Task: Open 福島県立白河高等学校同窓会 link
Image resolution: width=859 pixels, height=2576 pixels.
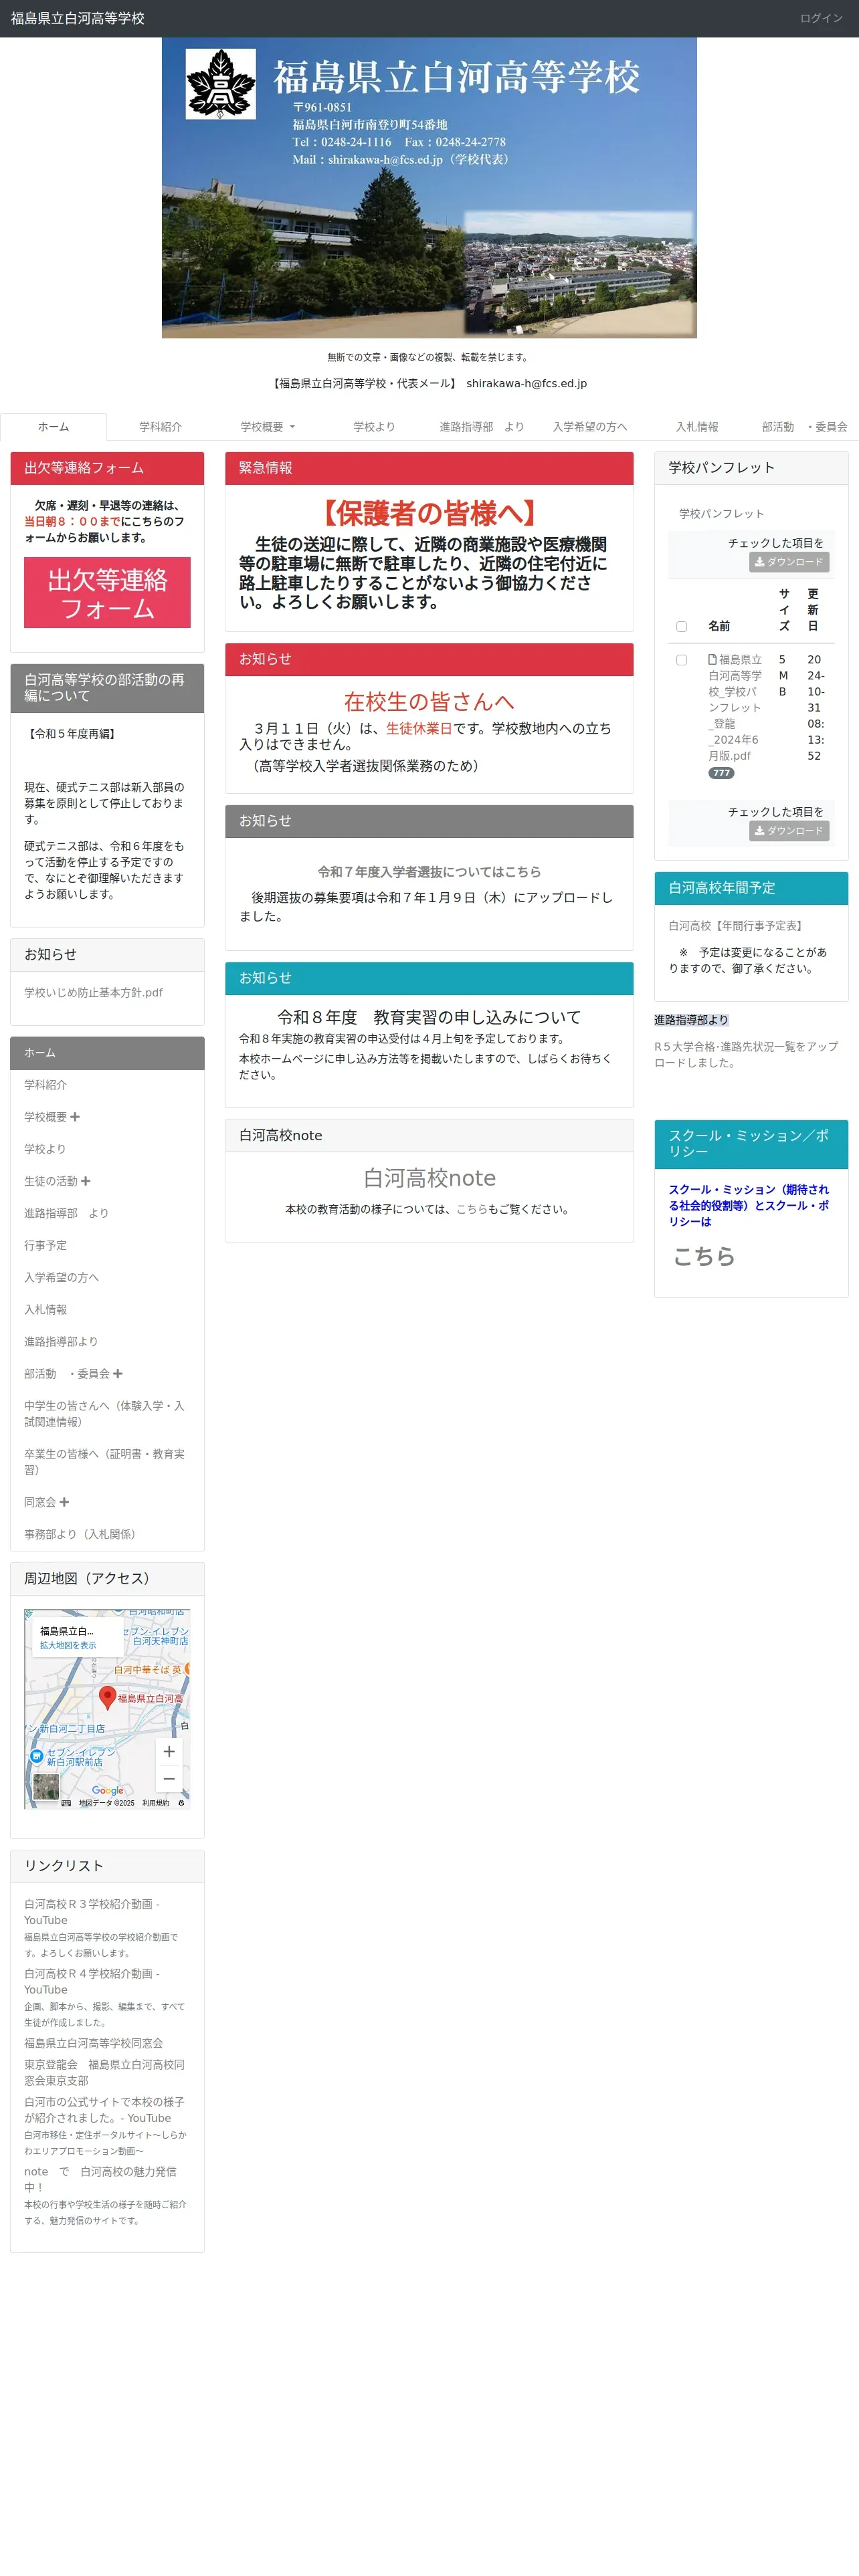Action: (x=93, y=2043)
